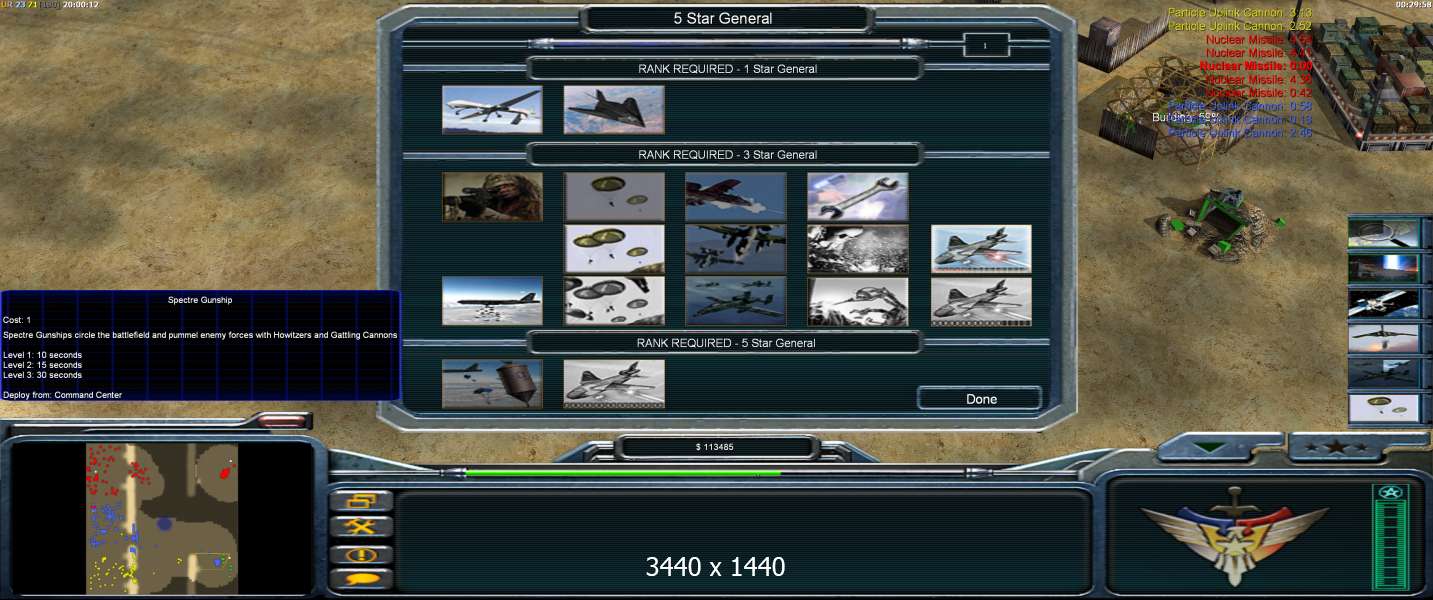
Task: Click 'Particle Uplink Cannon: 3:13' timer
Action: click(1240, 13)
